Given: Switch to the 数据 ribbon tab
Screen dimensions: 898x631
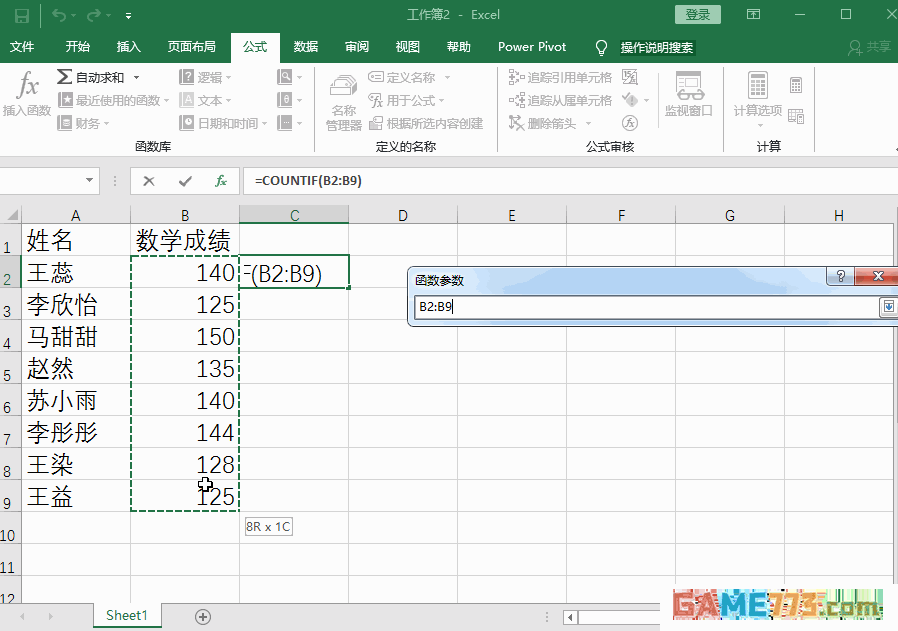Looking at the screenshot, I should click(306, 47).
